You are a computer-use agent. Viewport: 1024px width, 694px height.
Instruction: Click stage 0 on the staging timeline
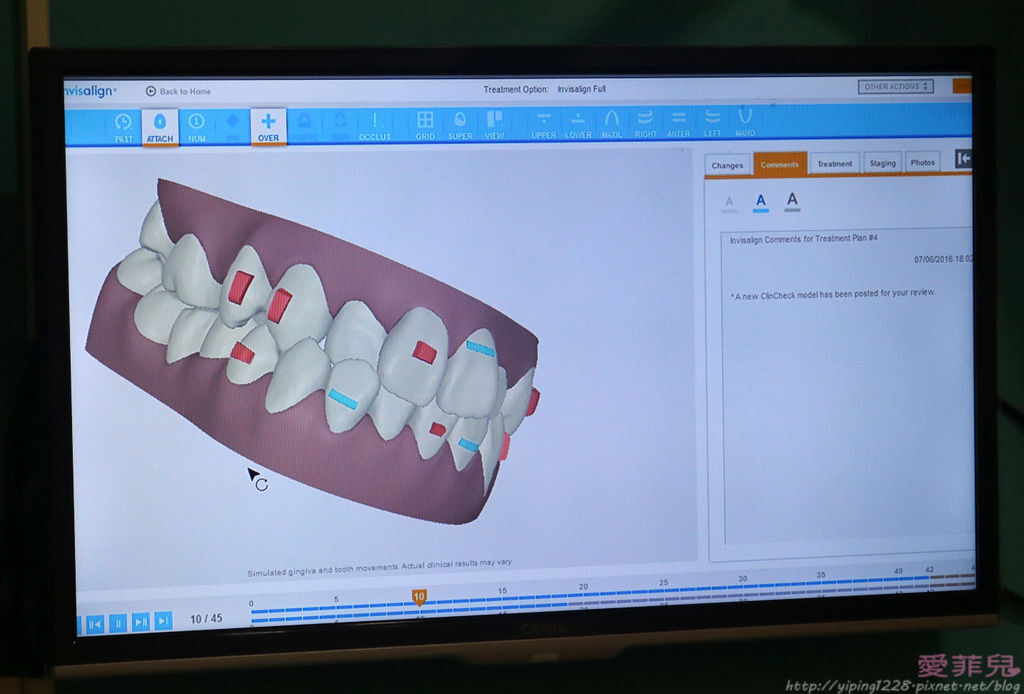(251, 604)
